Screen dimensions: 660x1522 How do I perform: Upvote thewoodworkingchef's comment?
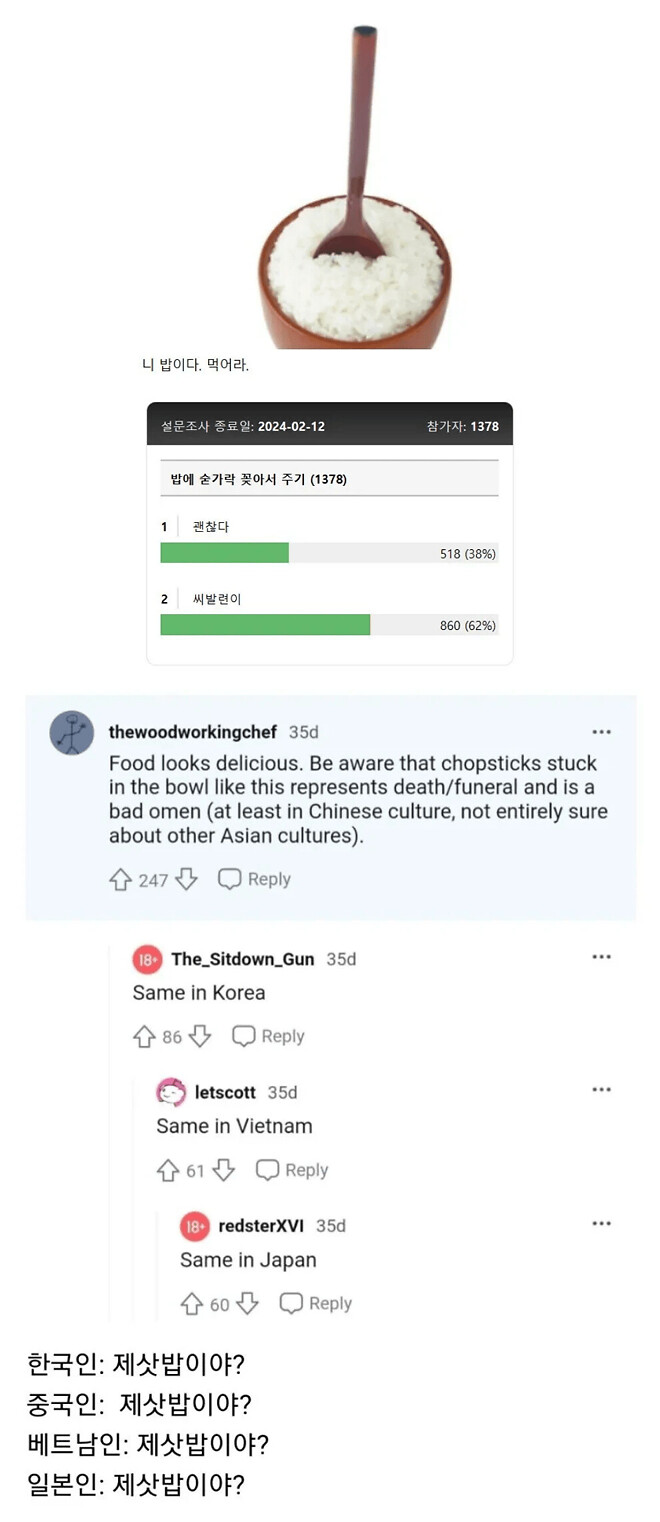pos(119,879)
